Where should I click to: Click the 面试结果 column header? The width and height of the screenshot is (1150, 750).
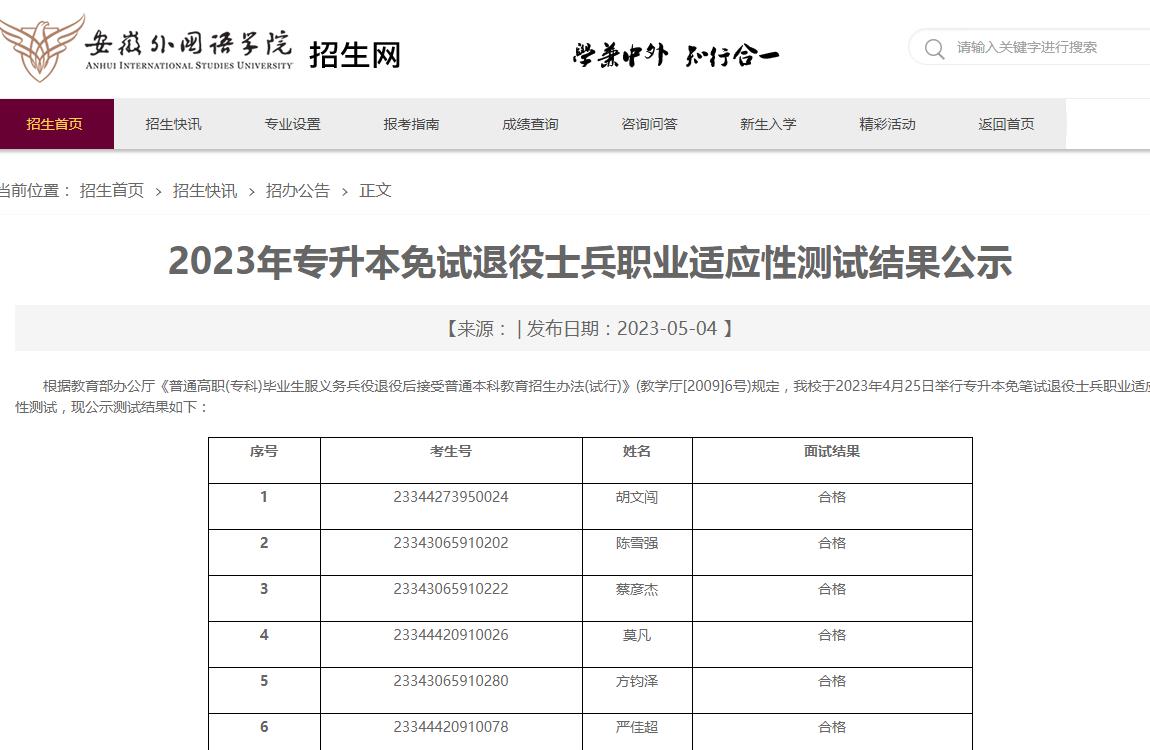point(832,452)
